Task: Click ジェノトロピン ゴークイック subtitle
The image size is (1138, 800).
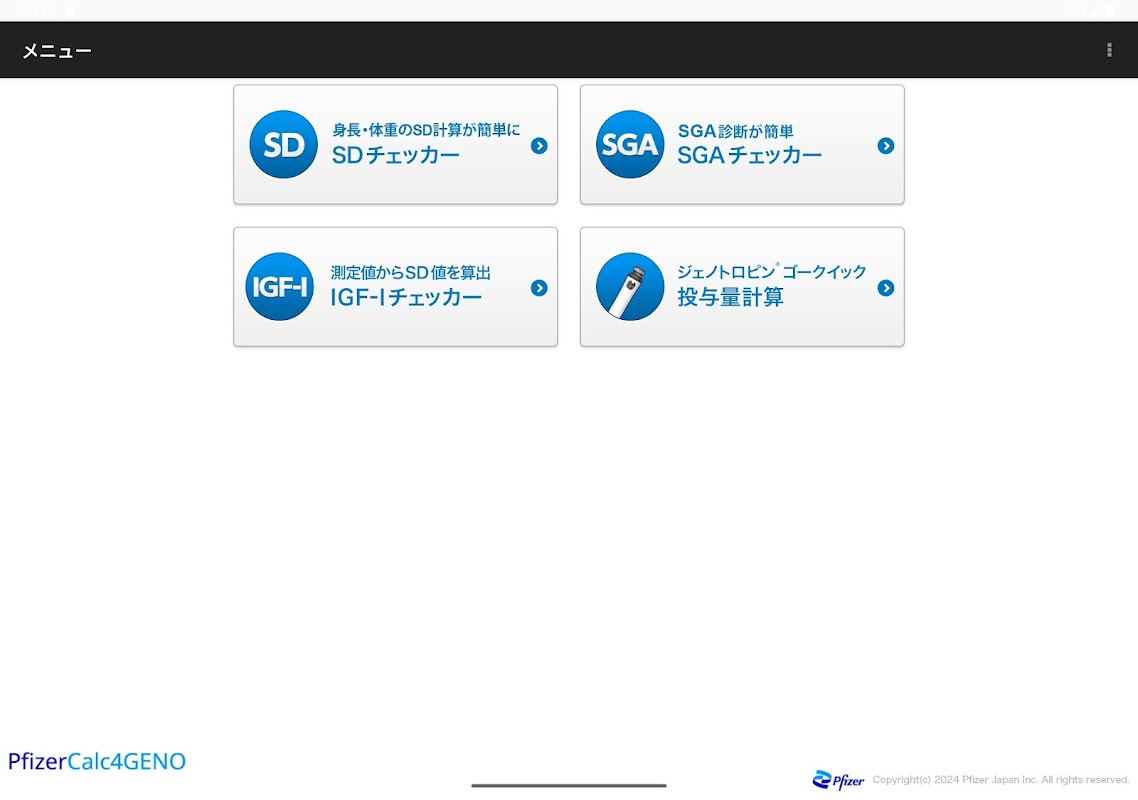Action: [771, 272]
